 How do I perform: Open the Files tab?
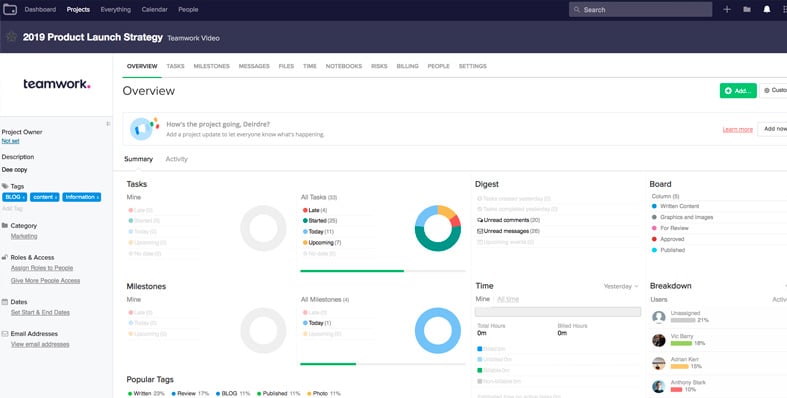(286, 66)
